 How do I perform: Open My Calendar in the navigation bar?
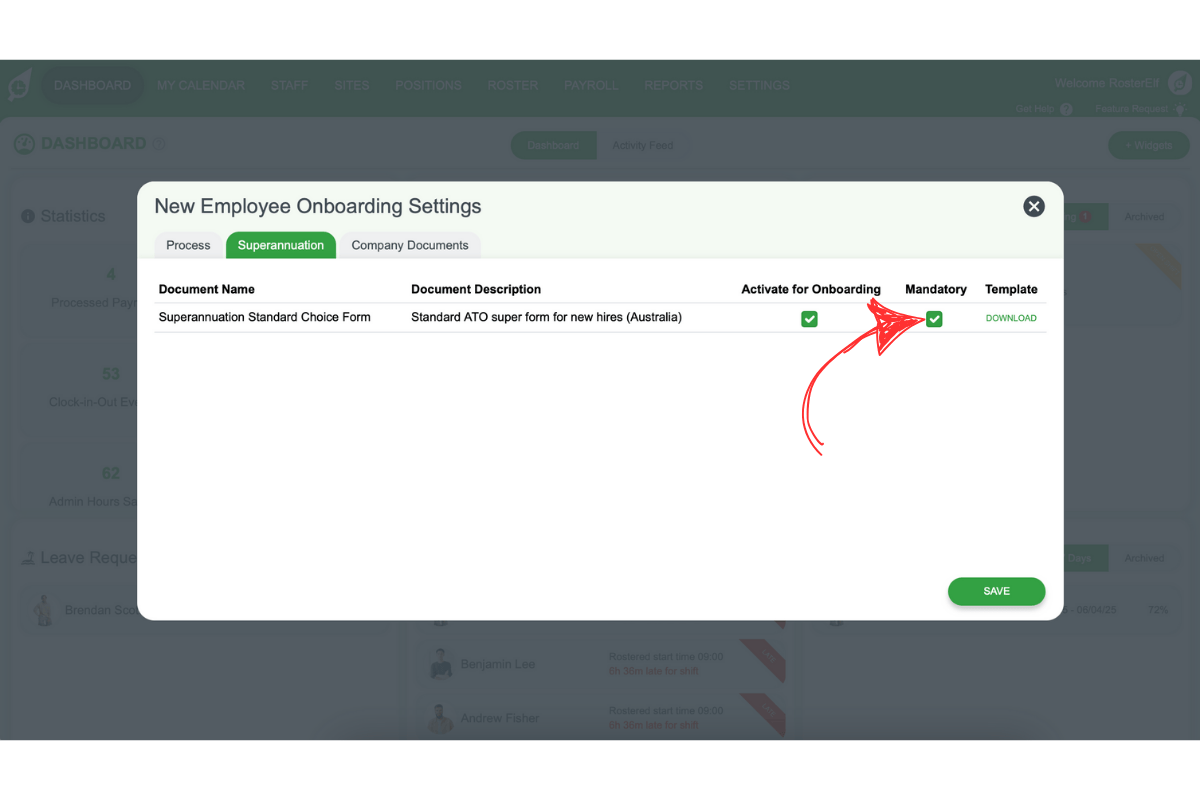coord(201,85)
